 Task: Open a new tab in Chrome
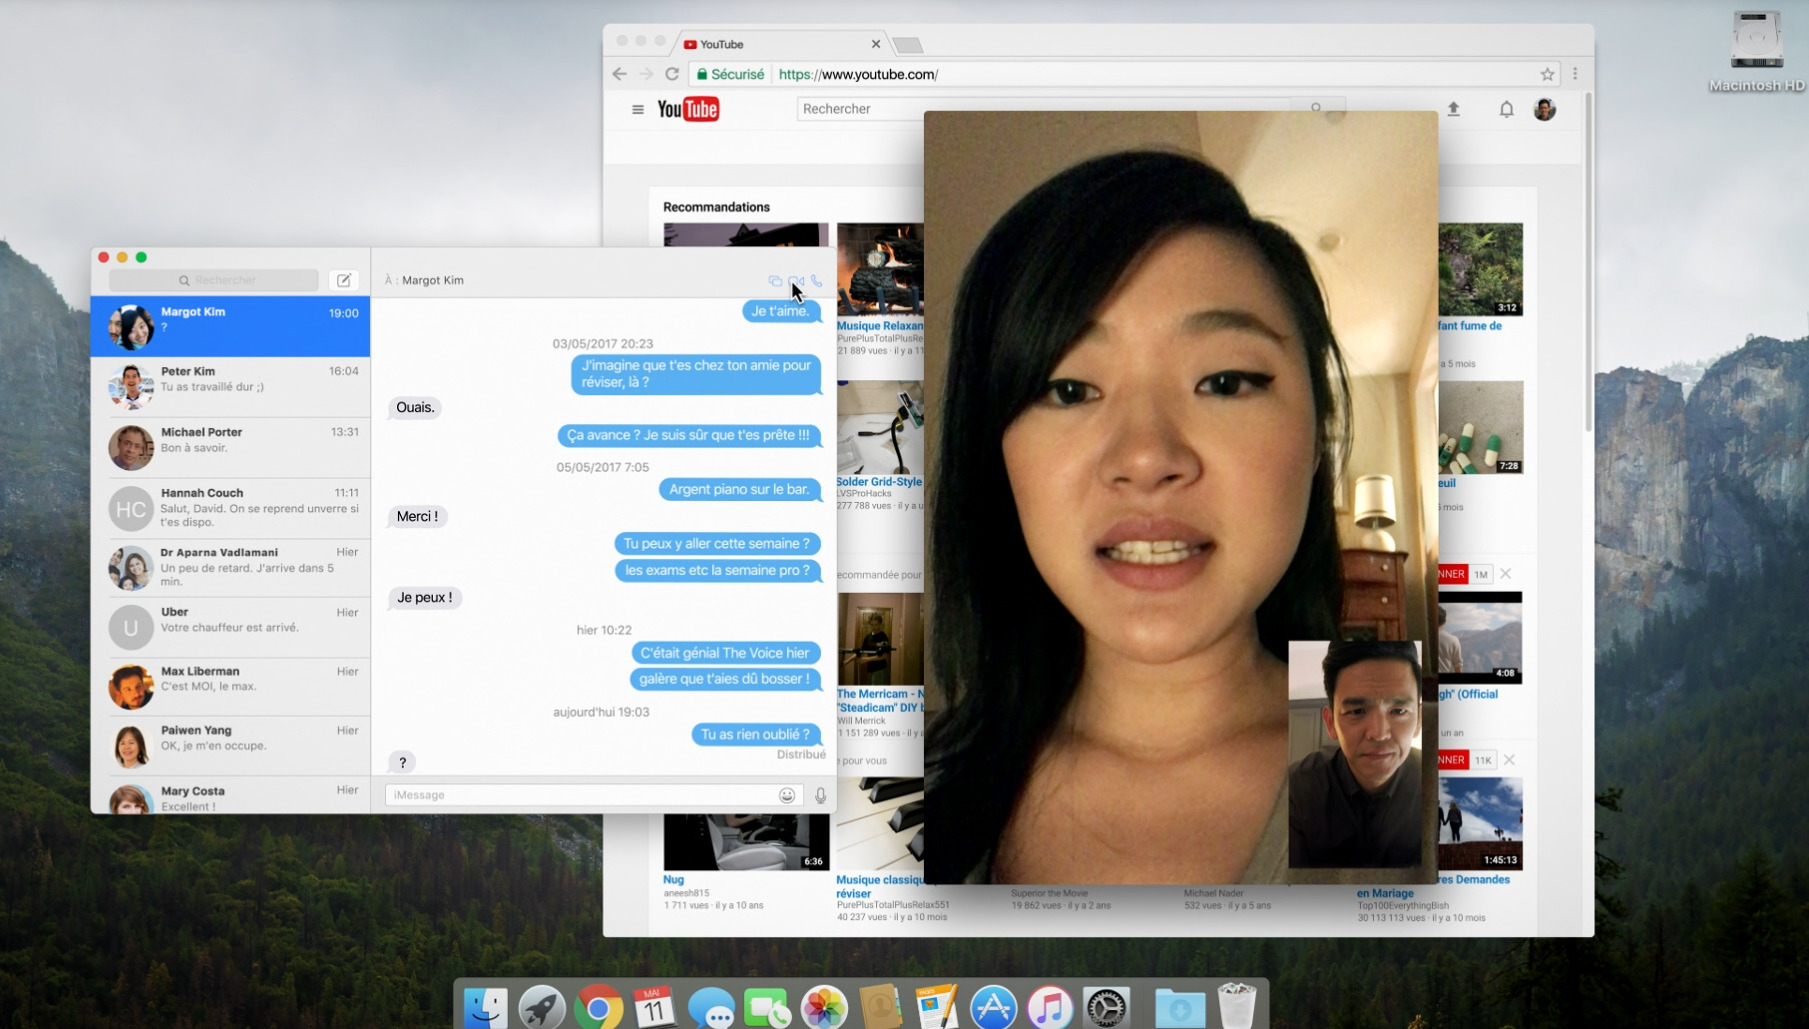(908, 45)
